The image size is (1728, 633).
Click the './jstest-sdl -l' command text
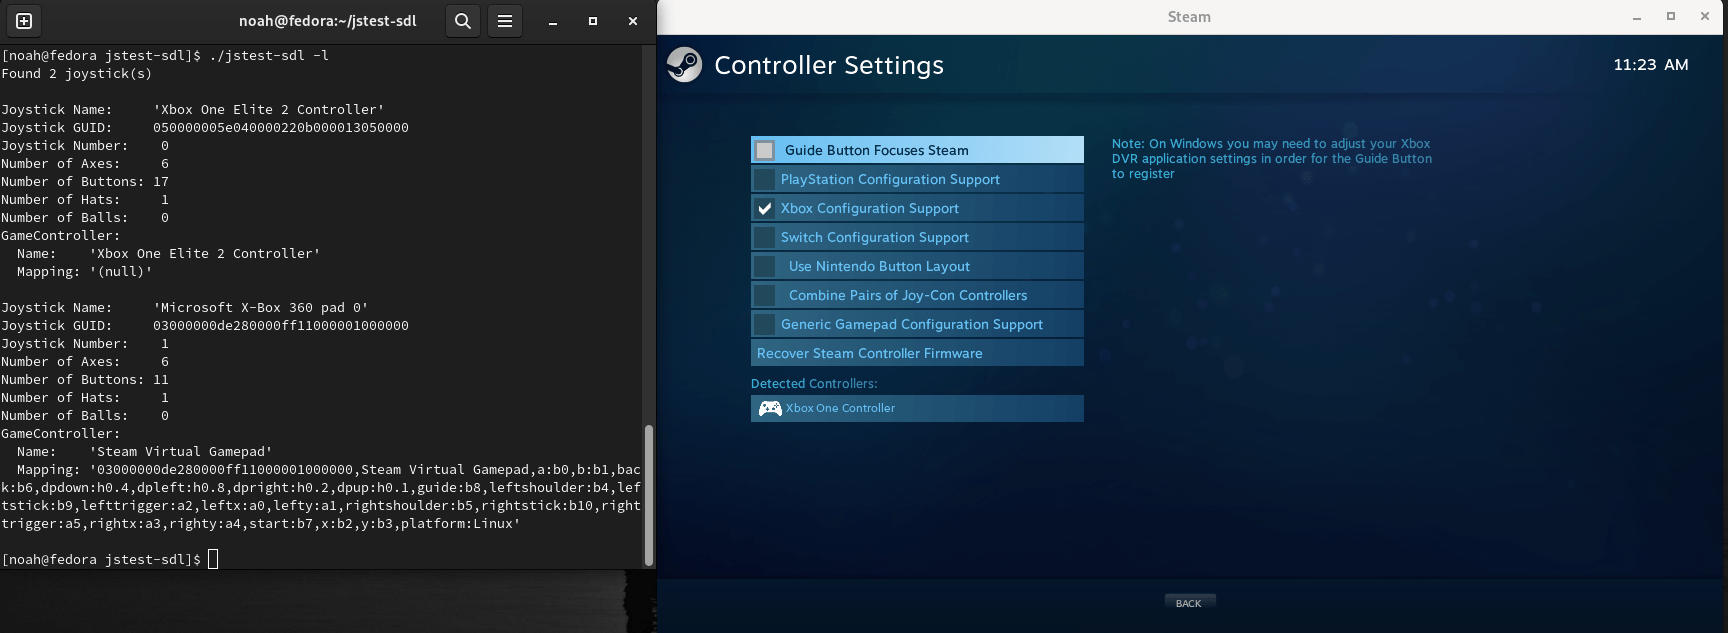coord(269,56)
